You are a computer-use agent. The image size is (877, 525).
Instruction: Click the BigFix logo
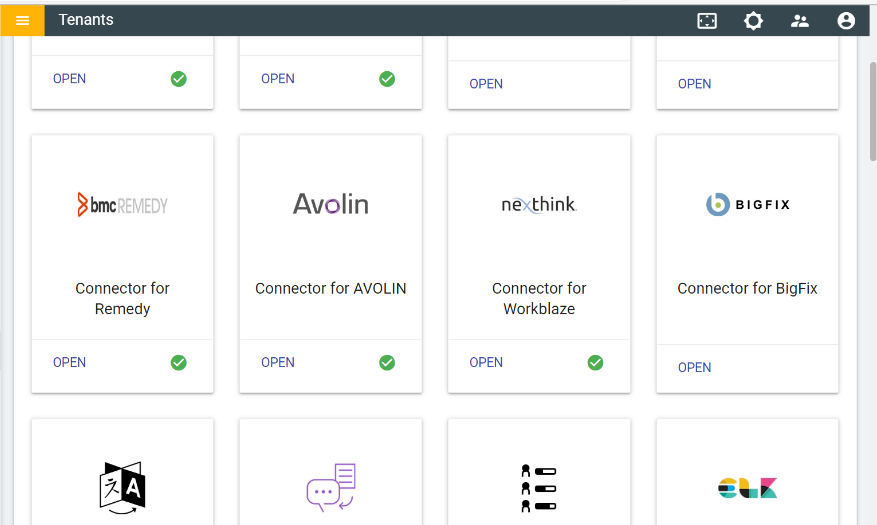747,204
